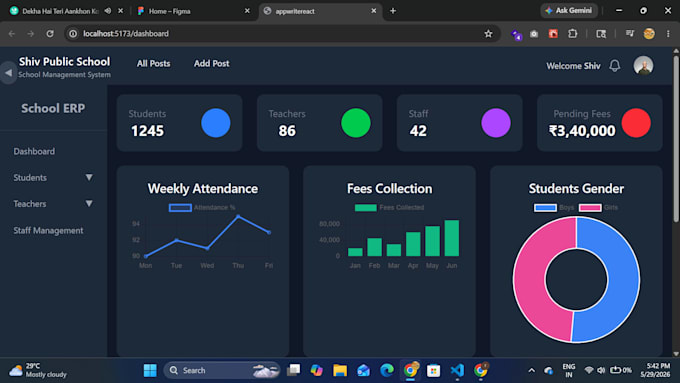Go back in the browser
The width and height of the screenshot is (680, 383).
12,33
